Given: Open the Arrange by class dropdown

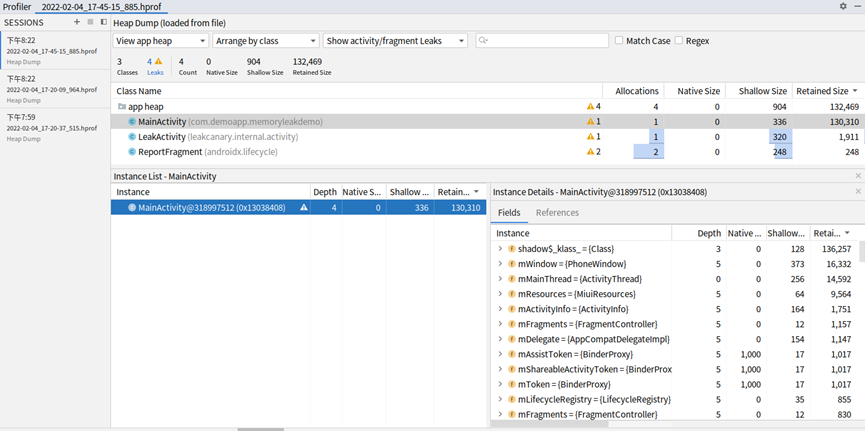Looking at the screenshot, I should coord(267,41).
